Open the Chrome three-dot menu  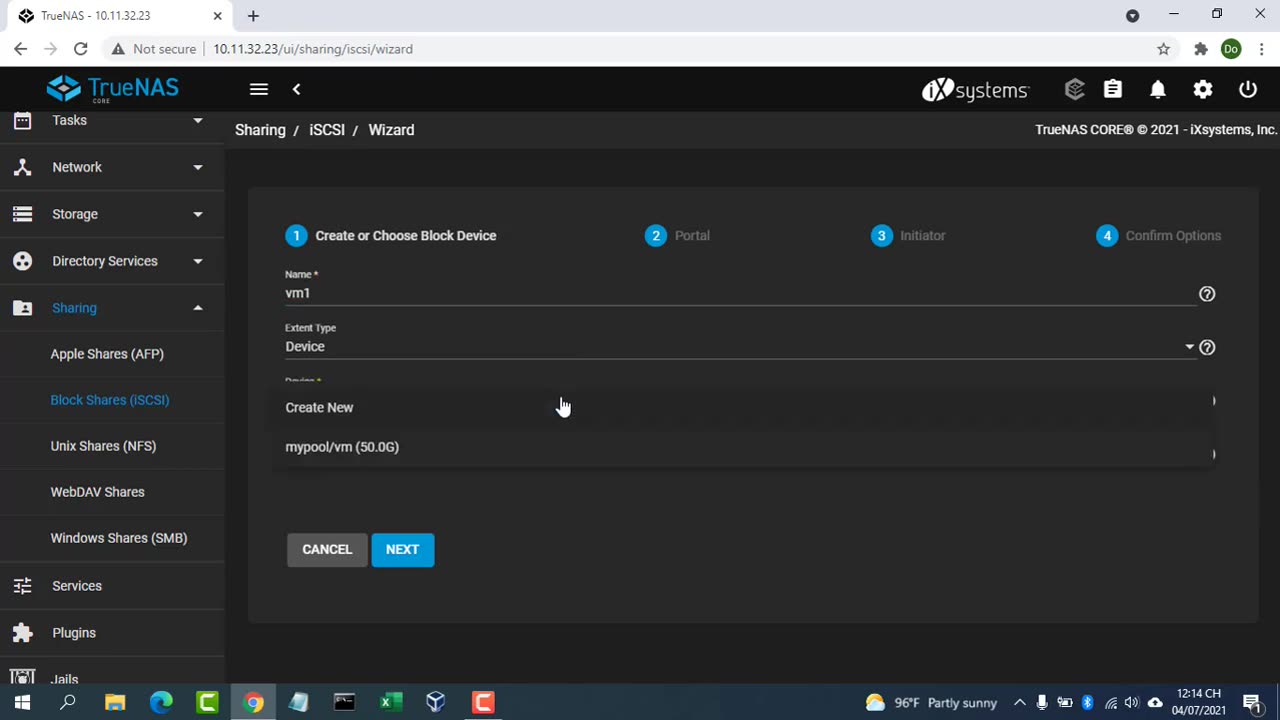1262,49
